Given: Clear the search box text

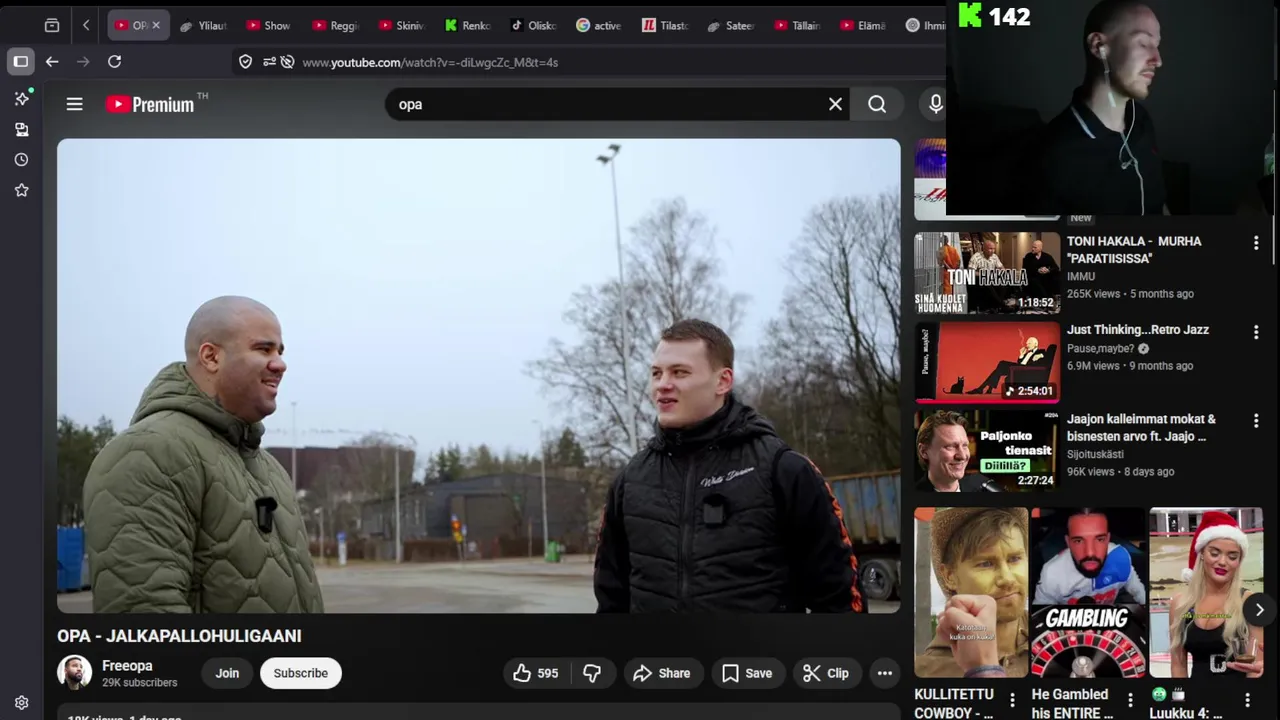Looking at the screenshot, I should (x=835, y=104).
